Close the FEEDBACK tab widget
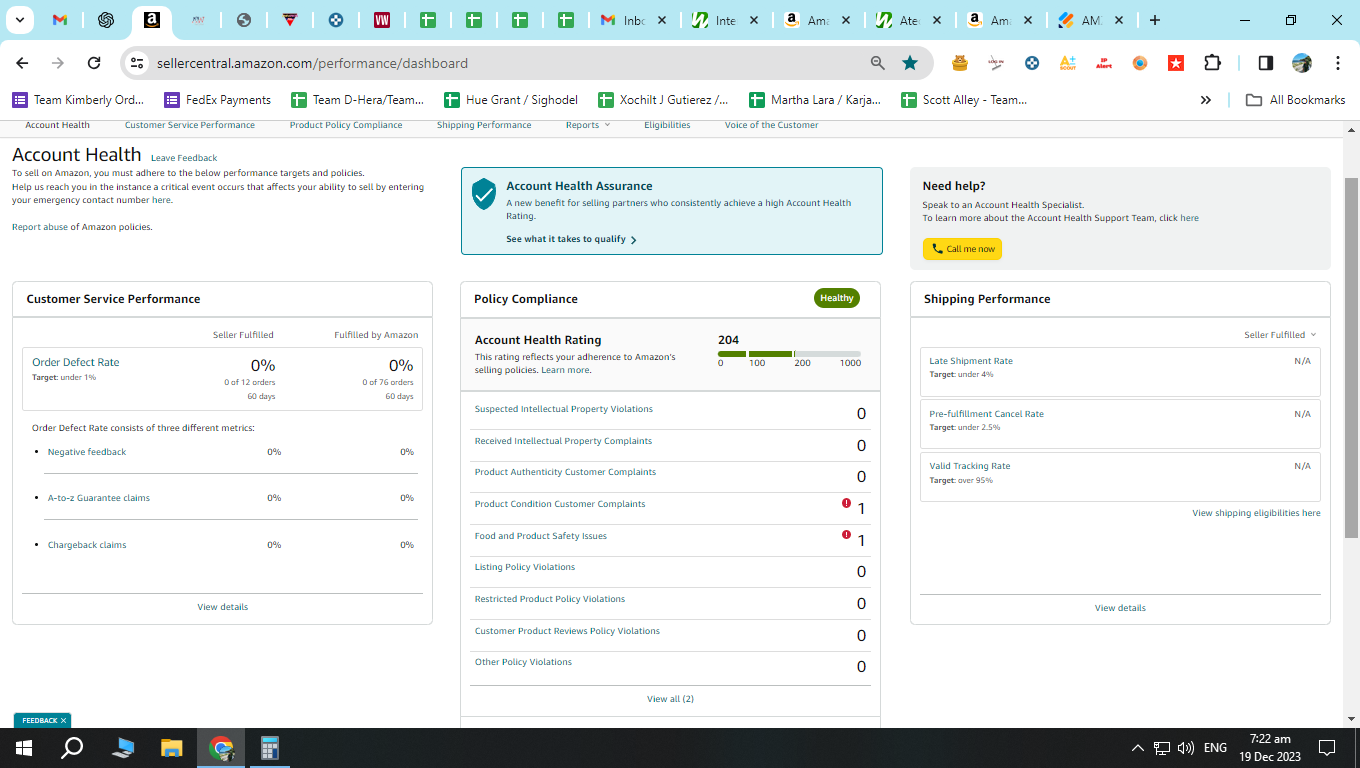Viewport: 1360px width, 768px height. pyautogui.click(x=63, y=720)
